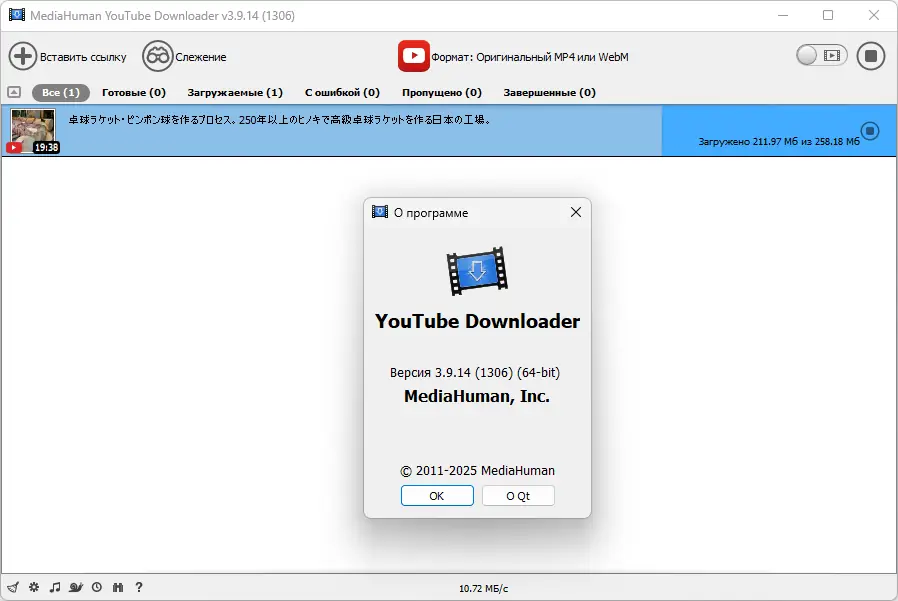
Task: Open format selector Оригинальный MP4 или WebM
Action: click(x=530, y=57)
